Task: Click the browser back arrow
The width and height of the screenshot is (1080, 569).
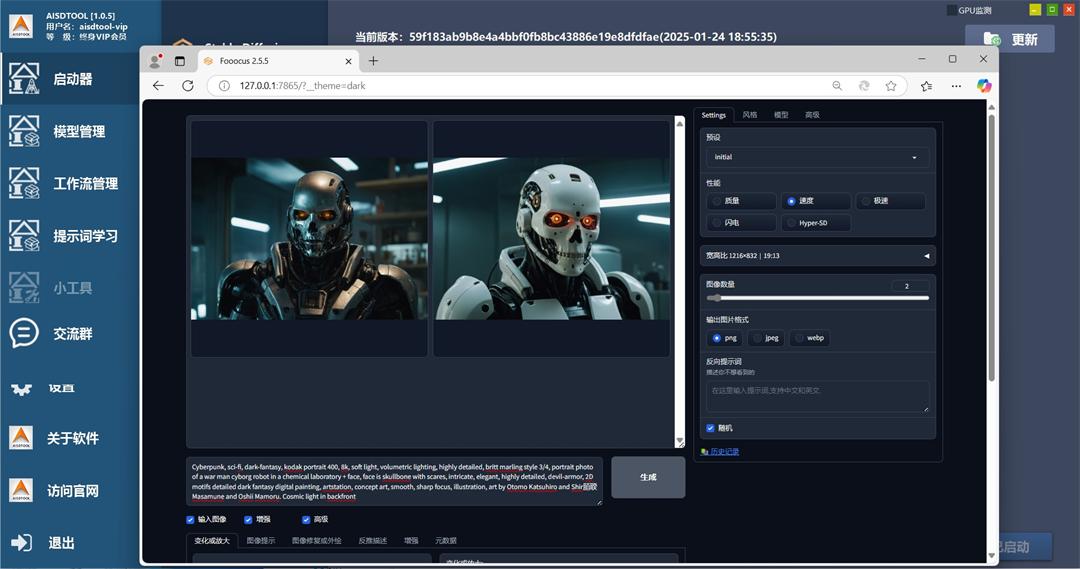Action: pos(158,86)
